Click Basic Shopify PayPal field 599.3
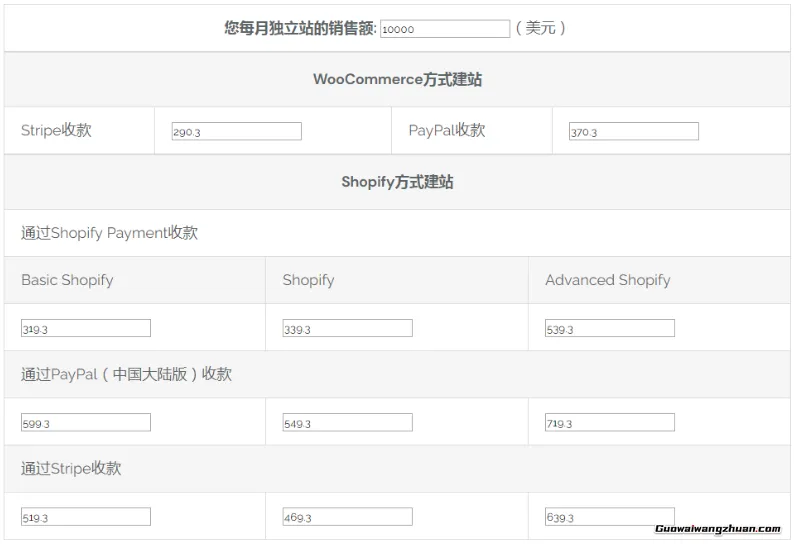This screenshot has height=544, width=794. click(86, 422)
